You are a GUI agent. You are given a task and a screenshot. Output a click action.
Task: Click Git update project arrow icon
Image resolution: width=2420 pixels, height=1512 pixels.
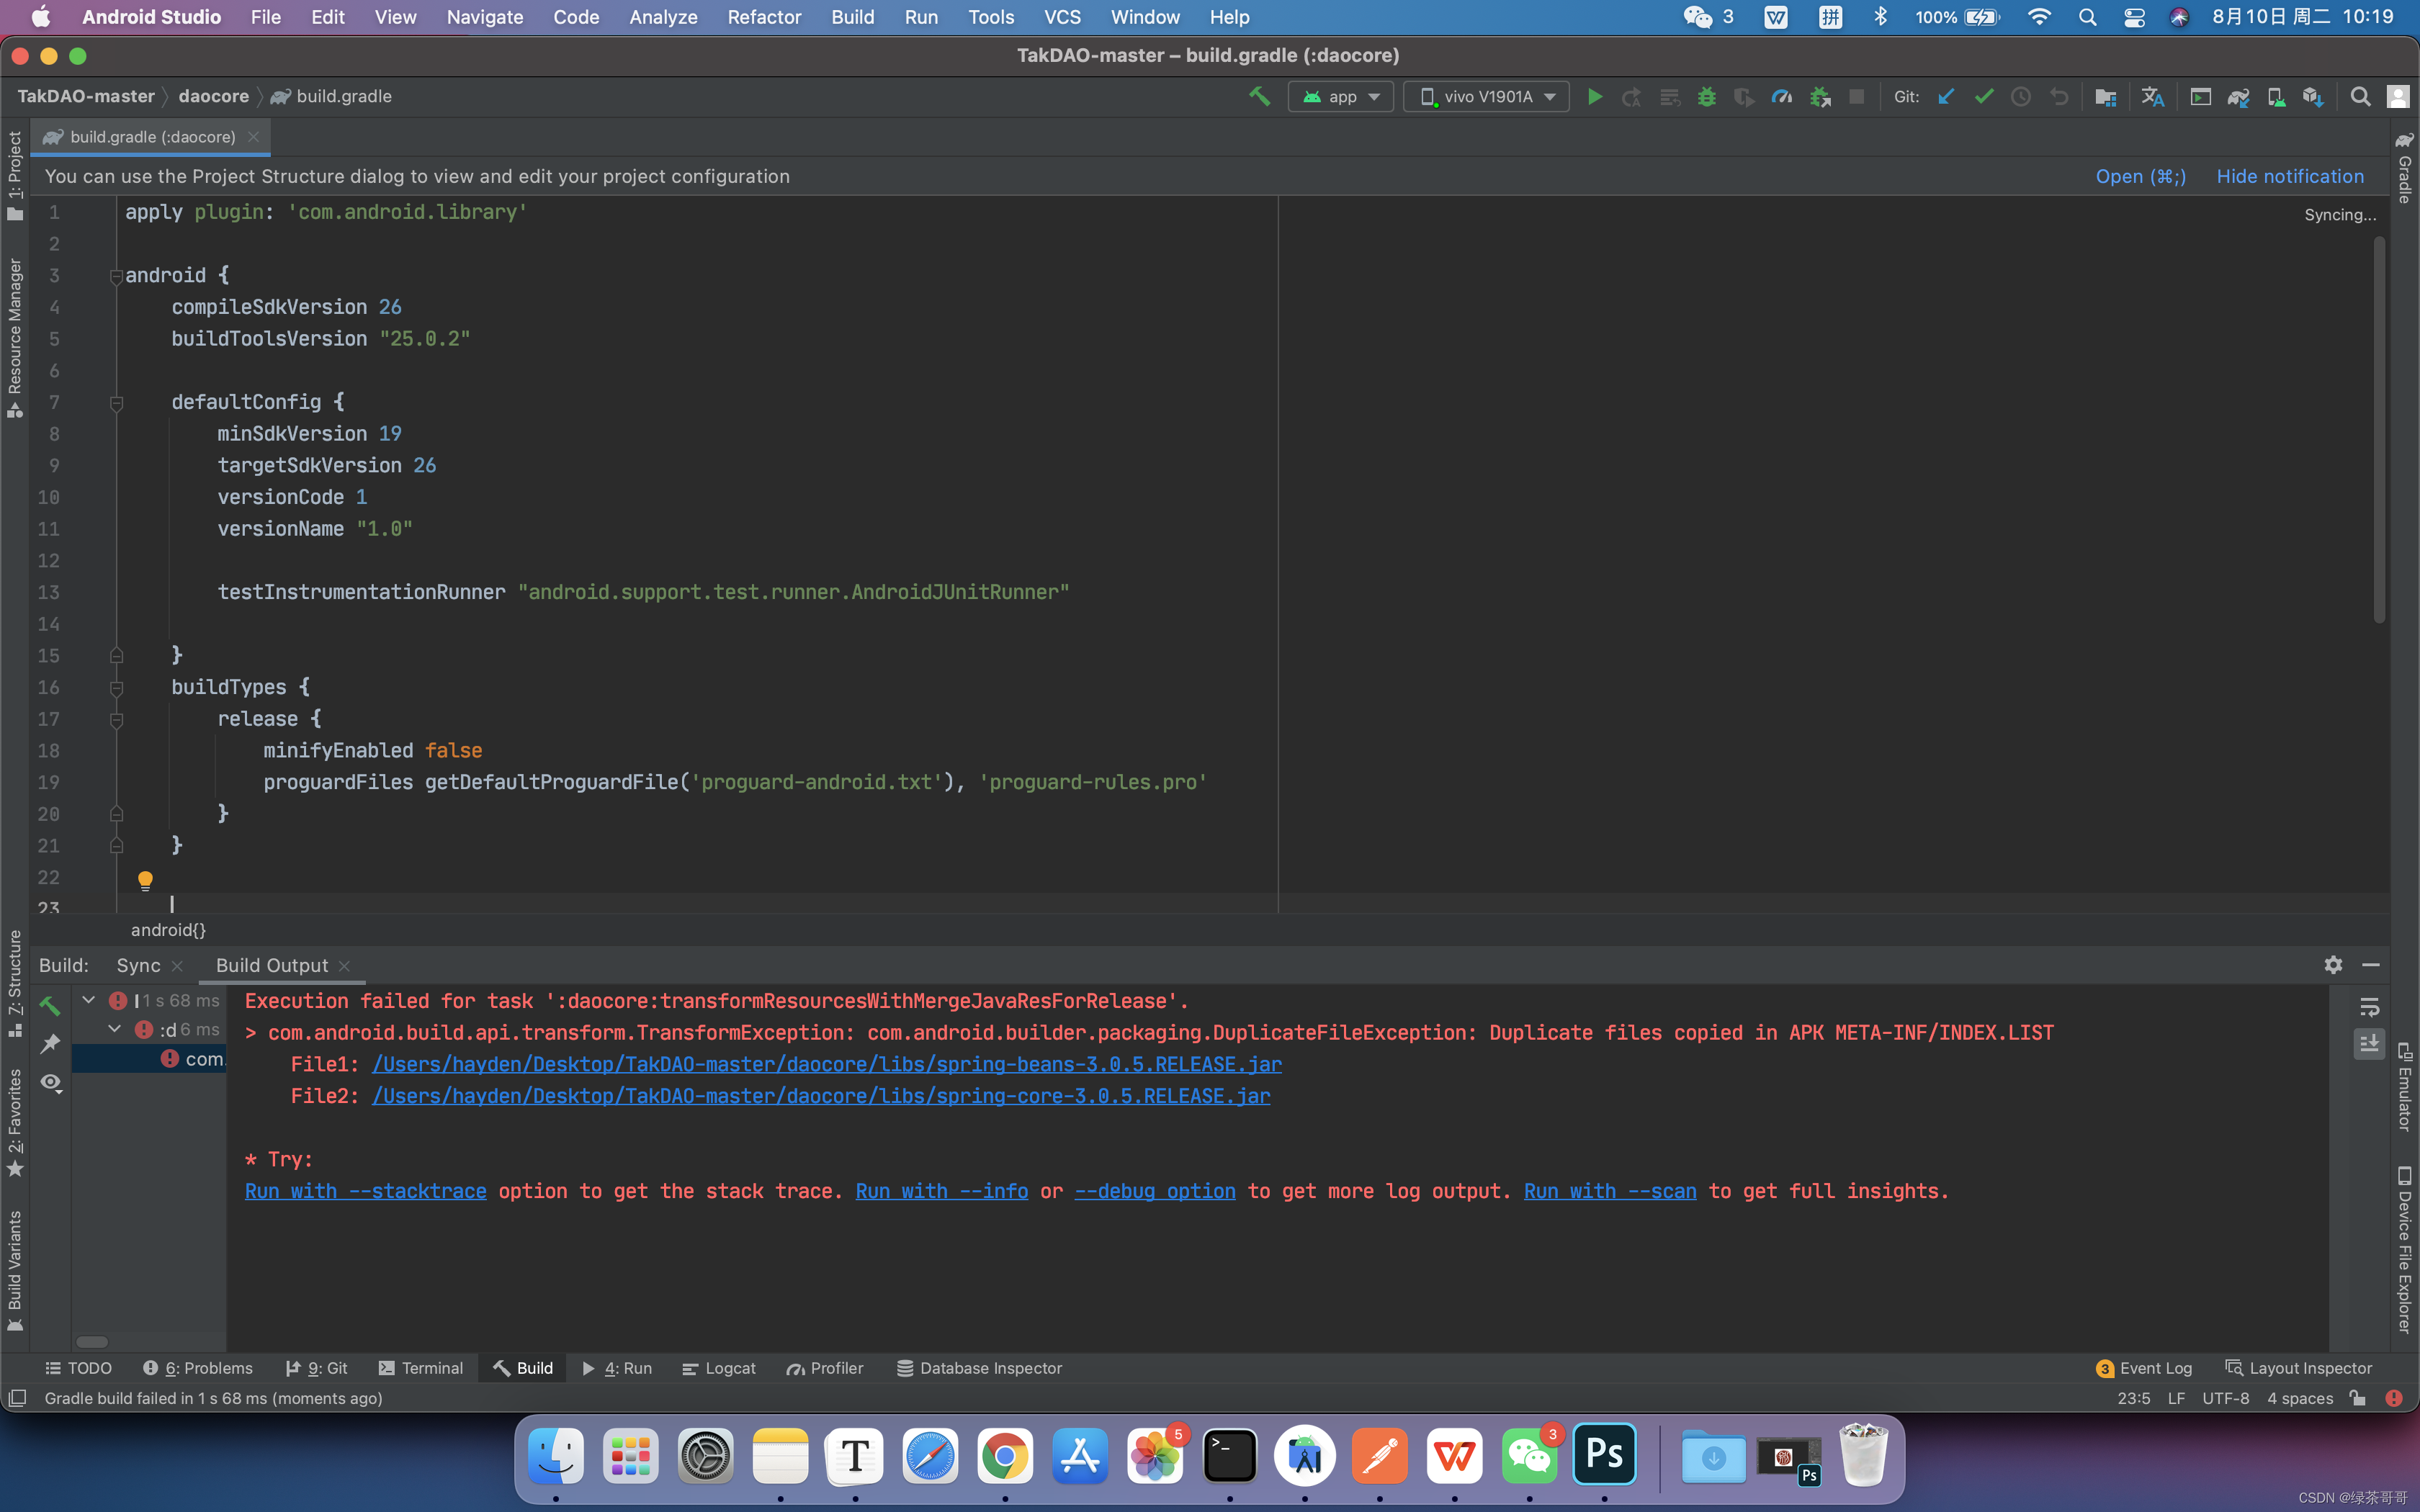tap(1946, 97)
